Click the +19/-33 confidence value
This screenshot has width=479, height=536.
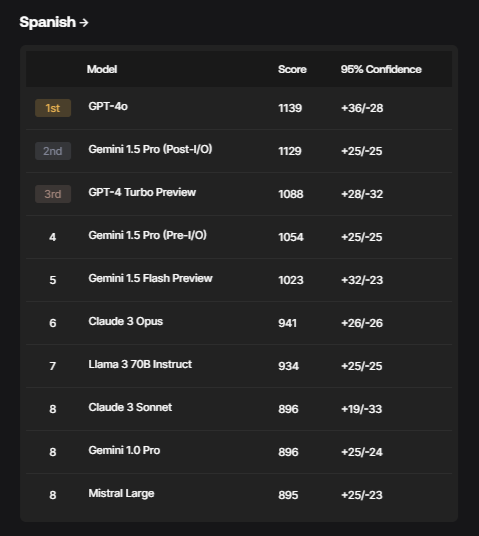coord(361,409)
